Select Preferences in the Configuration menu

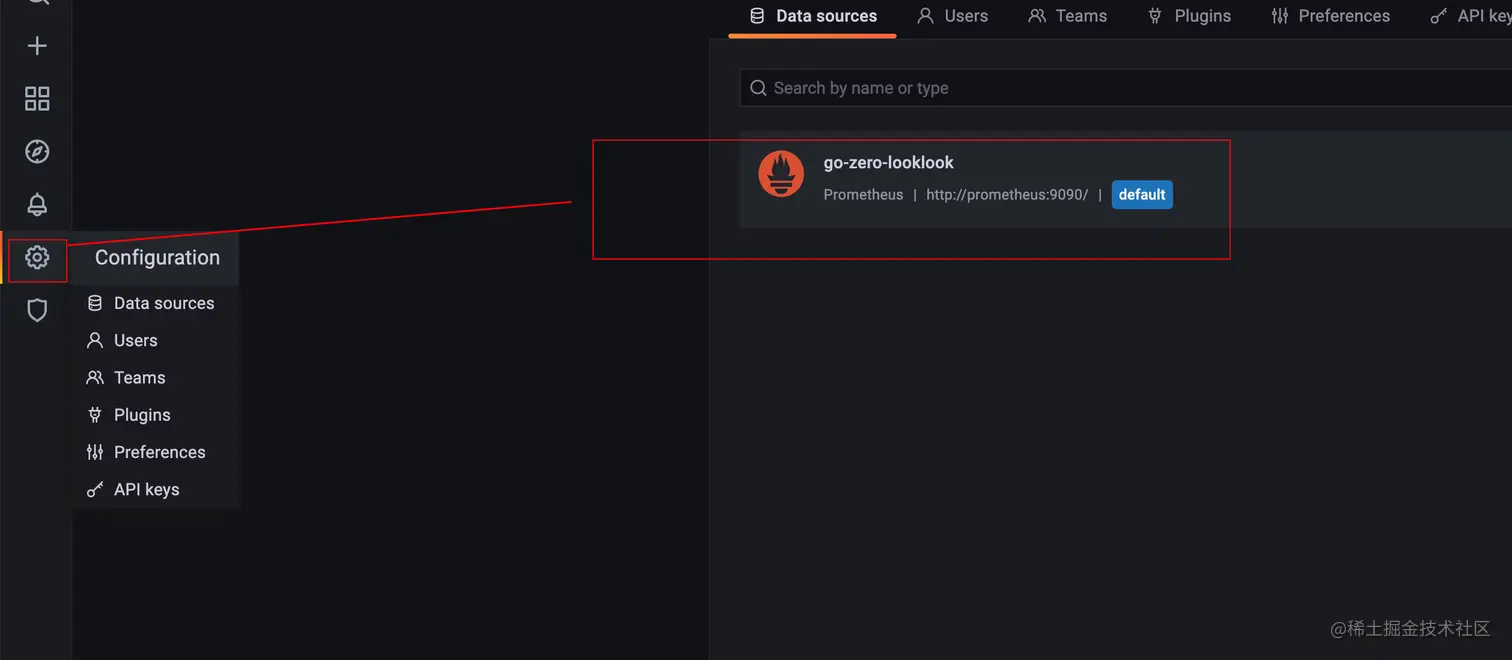156,452
